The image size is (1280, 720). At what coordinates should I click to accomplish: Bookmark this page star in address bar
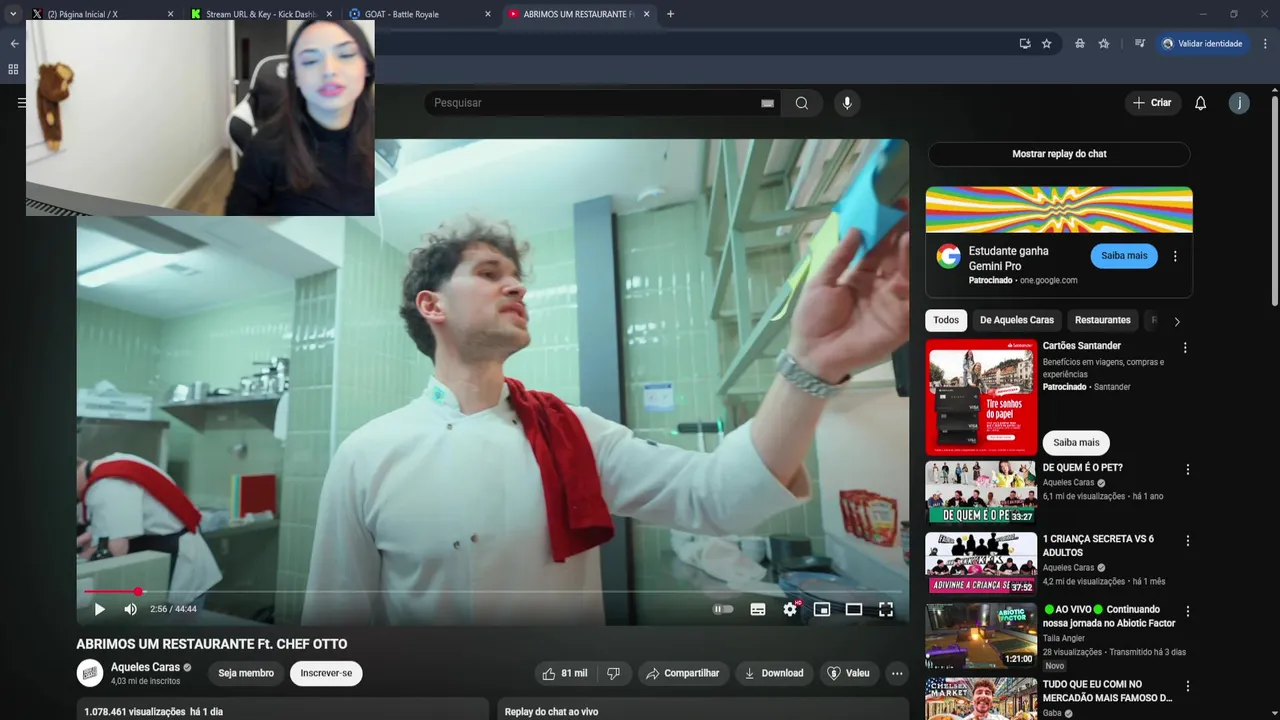(1047, 44)
